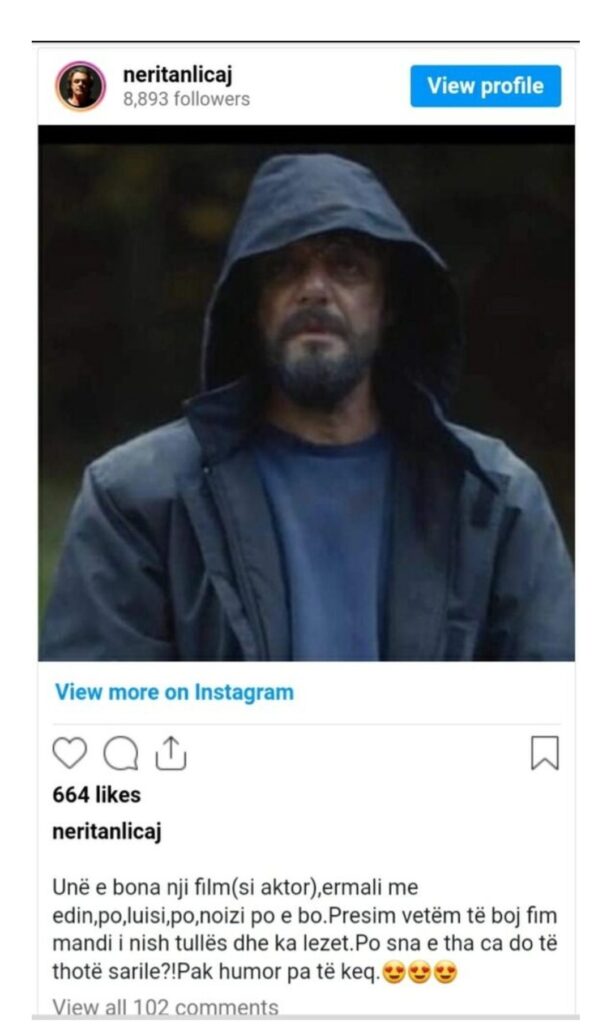Image resolution: width=611 pixels, height=1024 pixels.
Task: Open the neritanlicaj profile avatar
Action: coord(81,86)
